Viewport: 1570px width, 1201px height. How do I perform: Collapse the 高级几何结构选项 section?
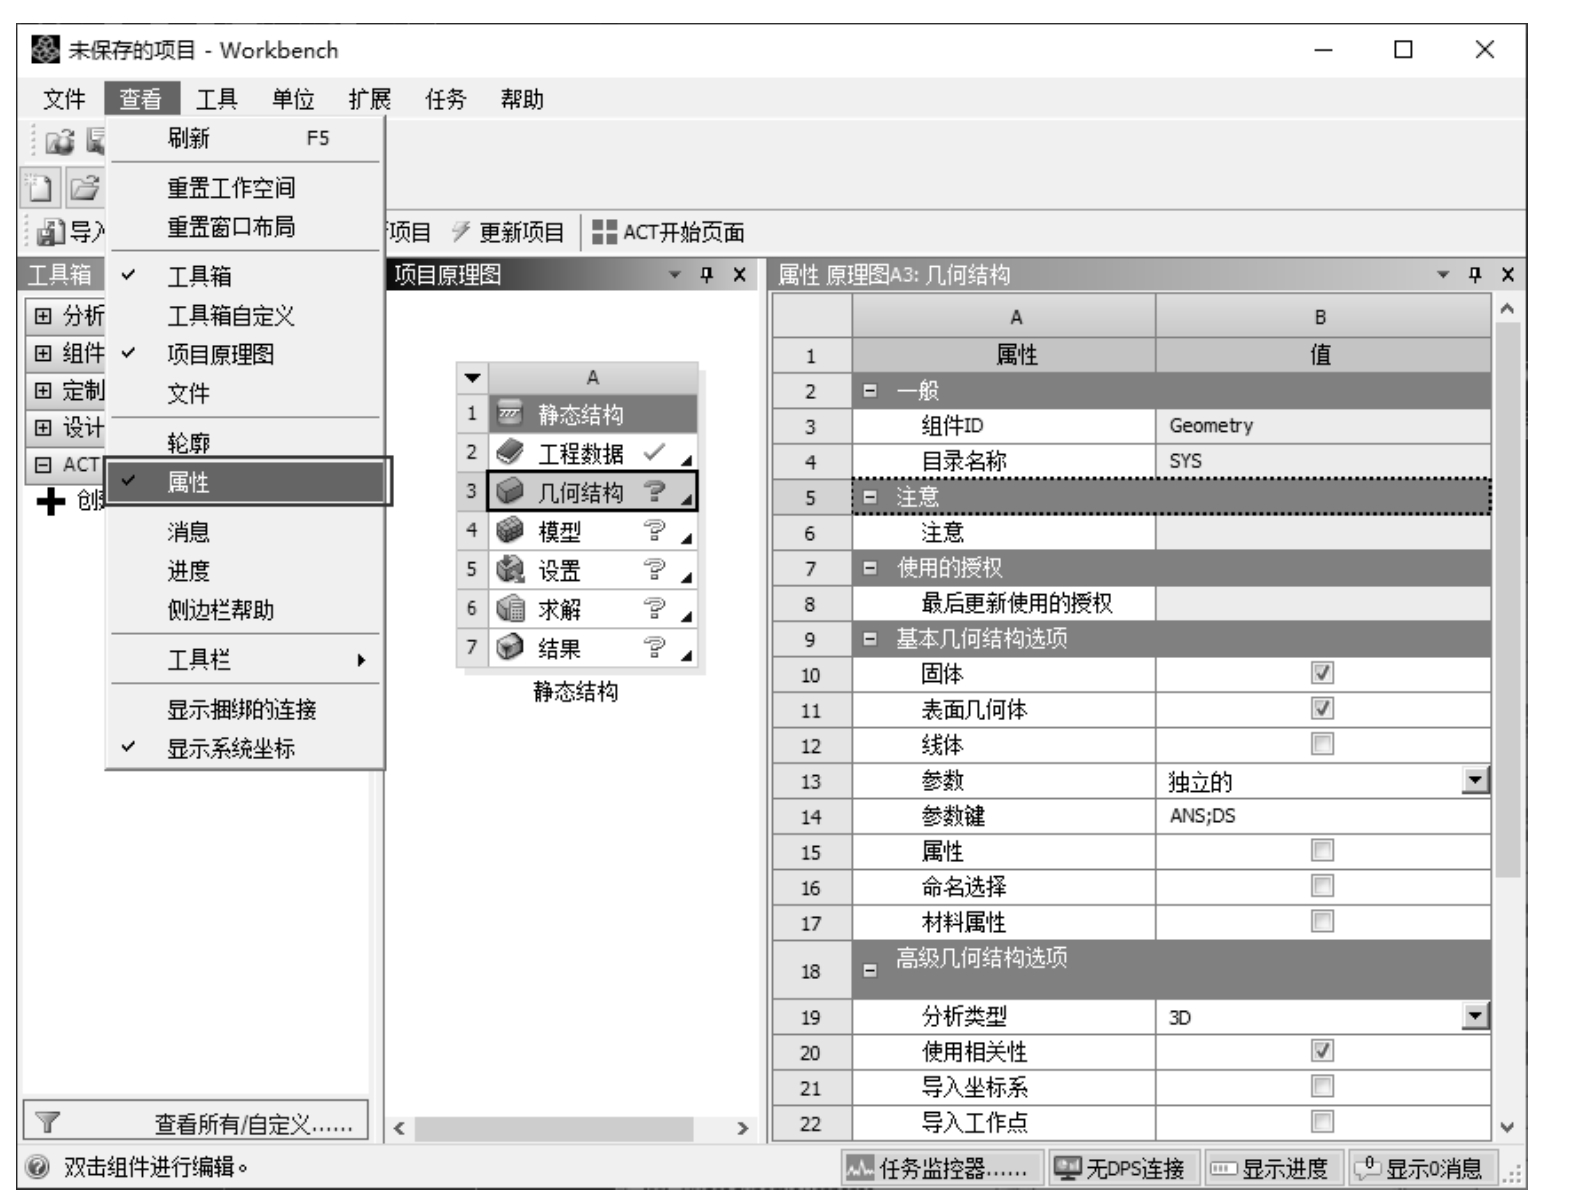[870, 970]
